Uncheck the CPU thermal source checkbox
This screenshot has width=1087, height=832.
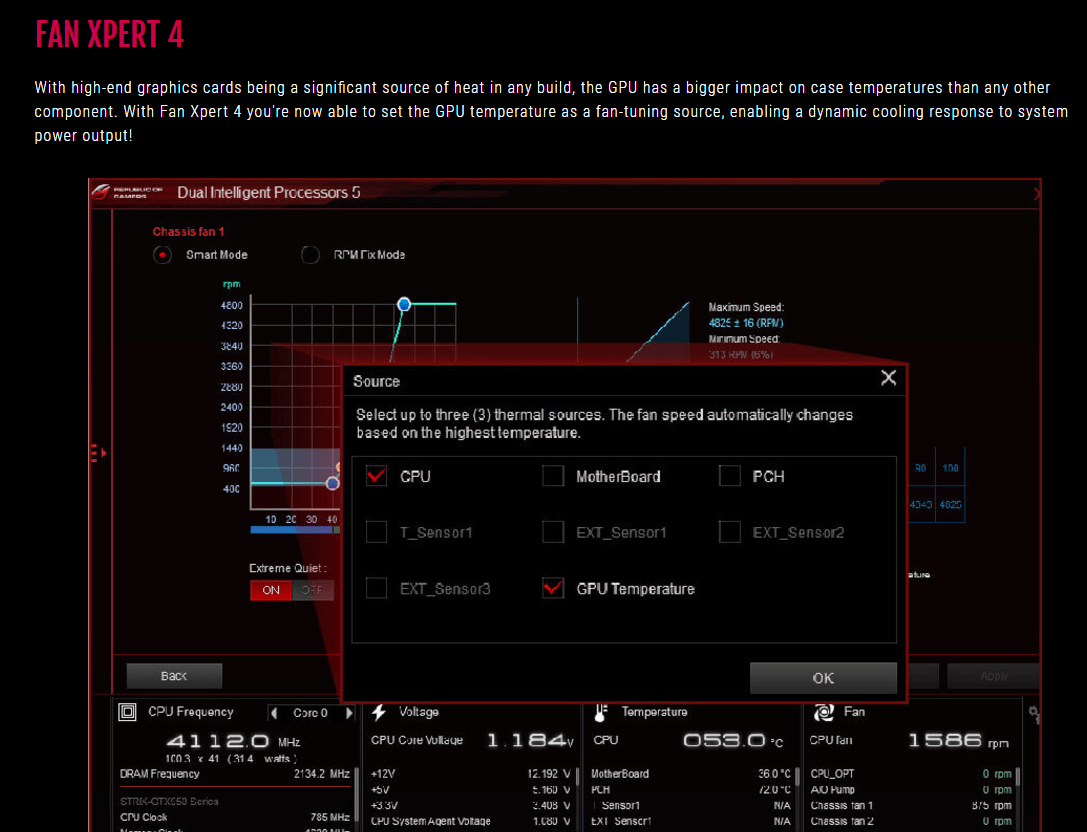[376, 476]
